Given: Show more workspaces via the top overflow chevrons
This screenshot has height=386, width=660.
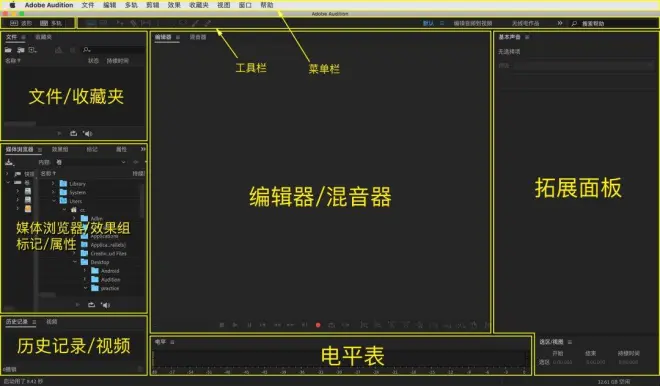Looking at the screenshot, I should pyautogui.click(x=560, y=23).
